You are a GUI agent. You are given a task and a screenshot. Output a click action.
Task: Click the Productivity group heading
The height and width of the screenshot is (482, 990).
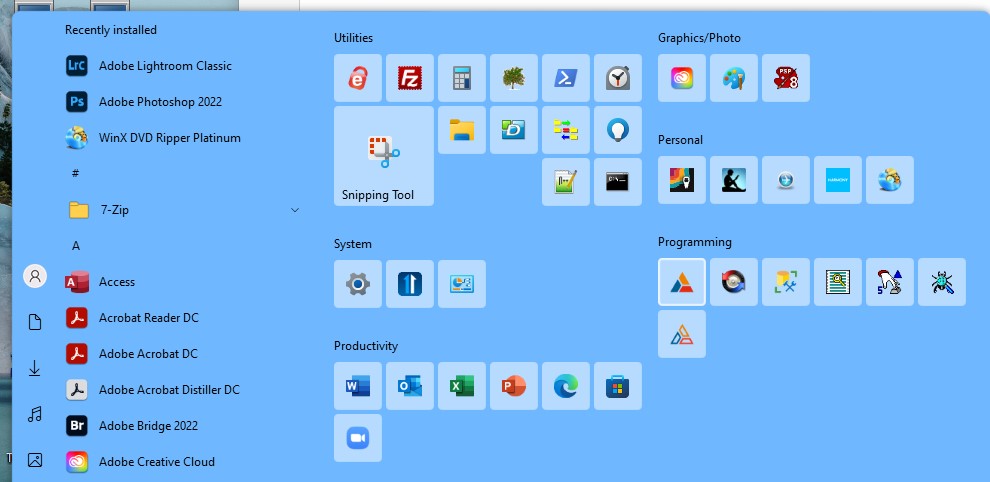(x=366, y=346)
